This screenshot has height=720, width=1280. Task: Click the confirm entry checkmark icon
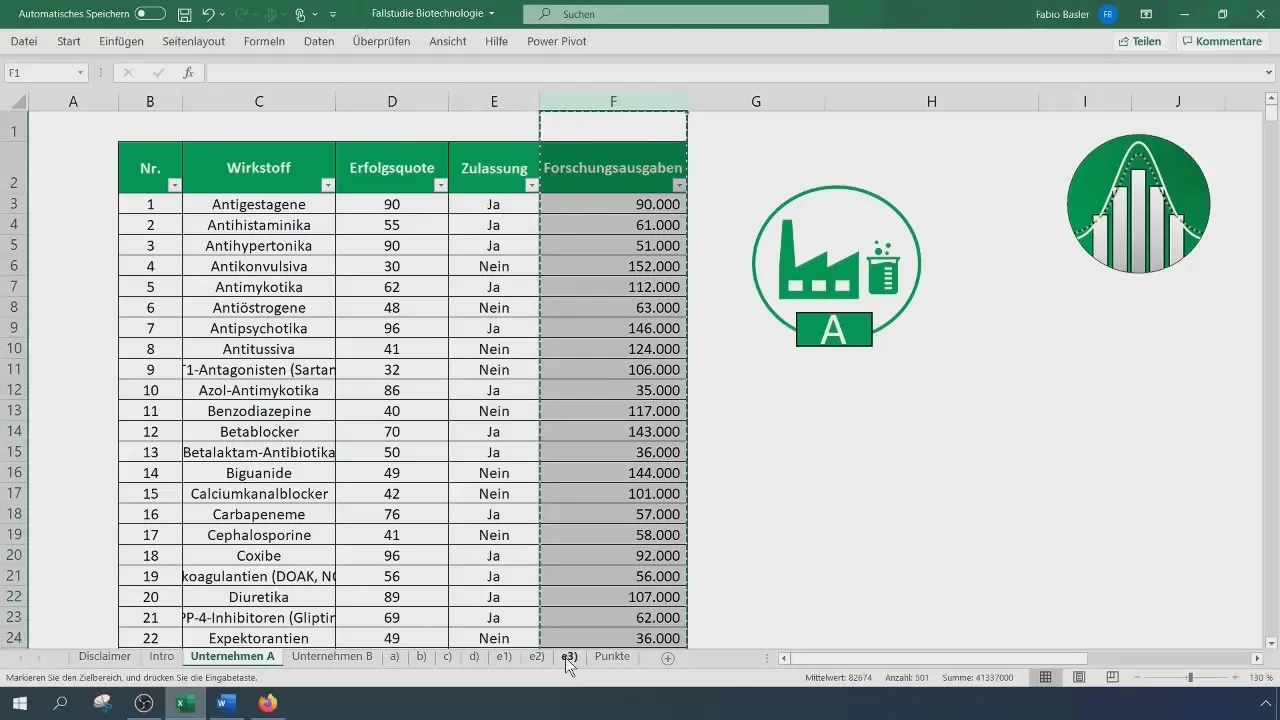coord(158,73)
